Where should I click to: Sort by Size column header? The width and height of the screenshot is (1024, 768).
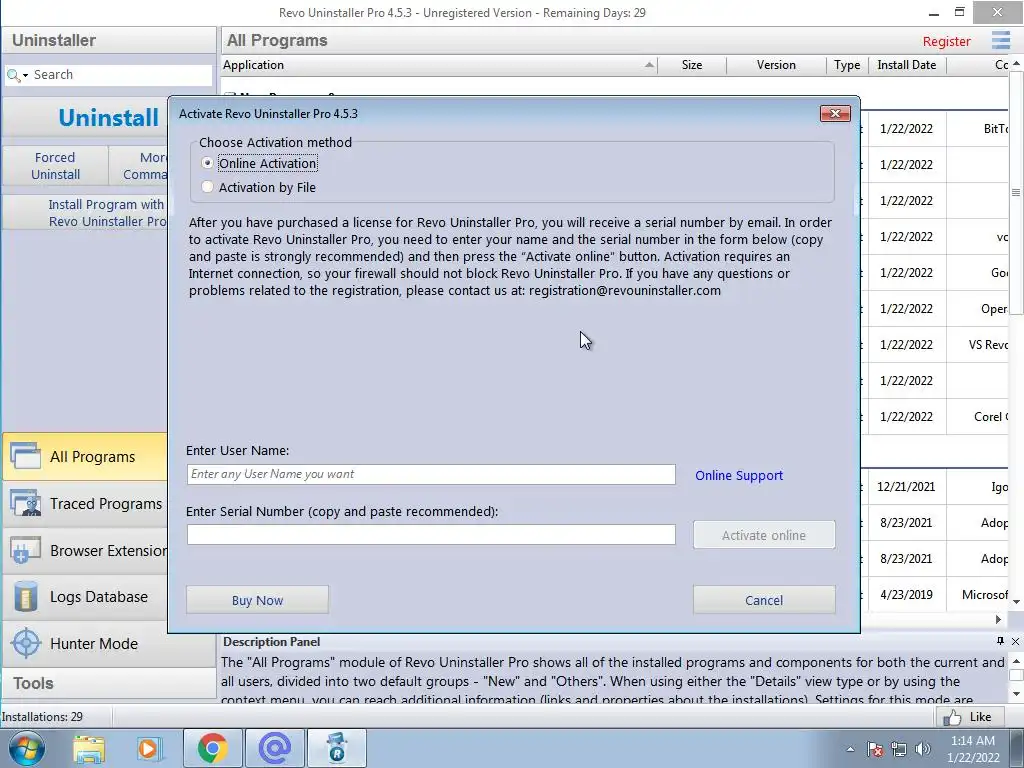692,65
